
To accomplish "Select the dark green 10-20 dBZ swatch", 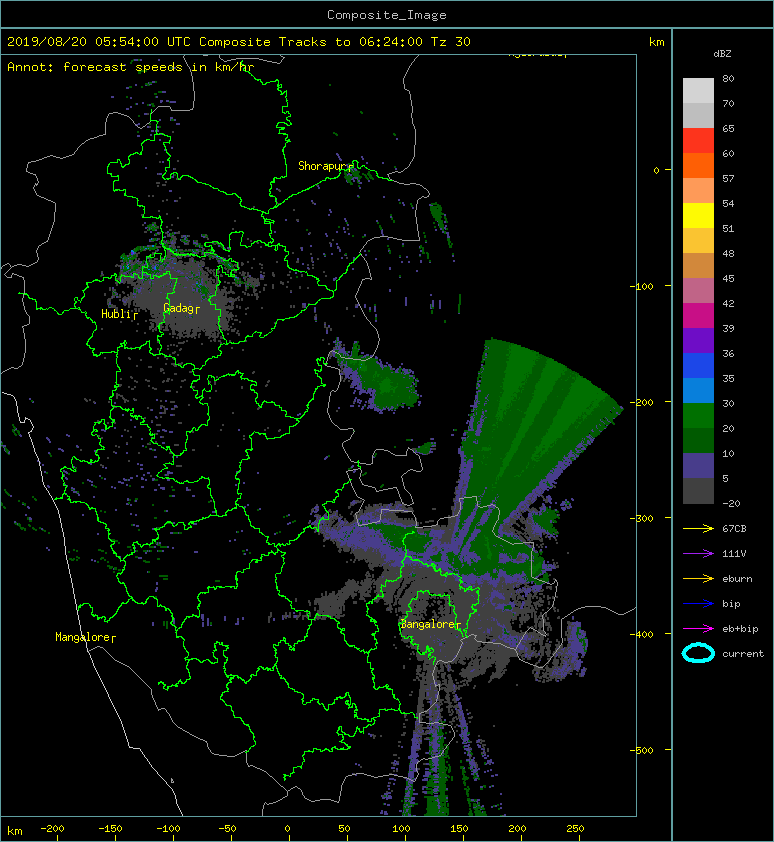I will [x=698, y=440].
